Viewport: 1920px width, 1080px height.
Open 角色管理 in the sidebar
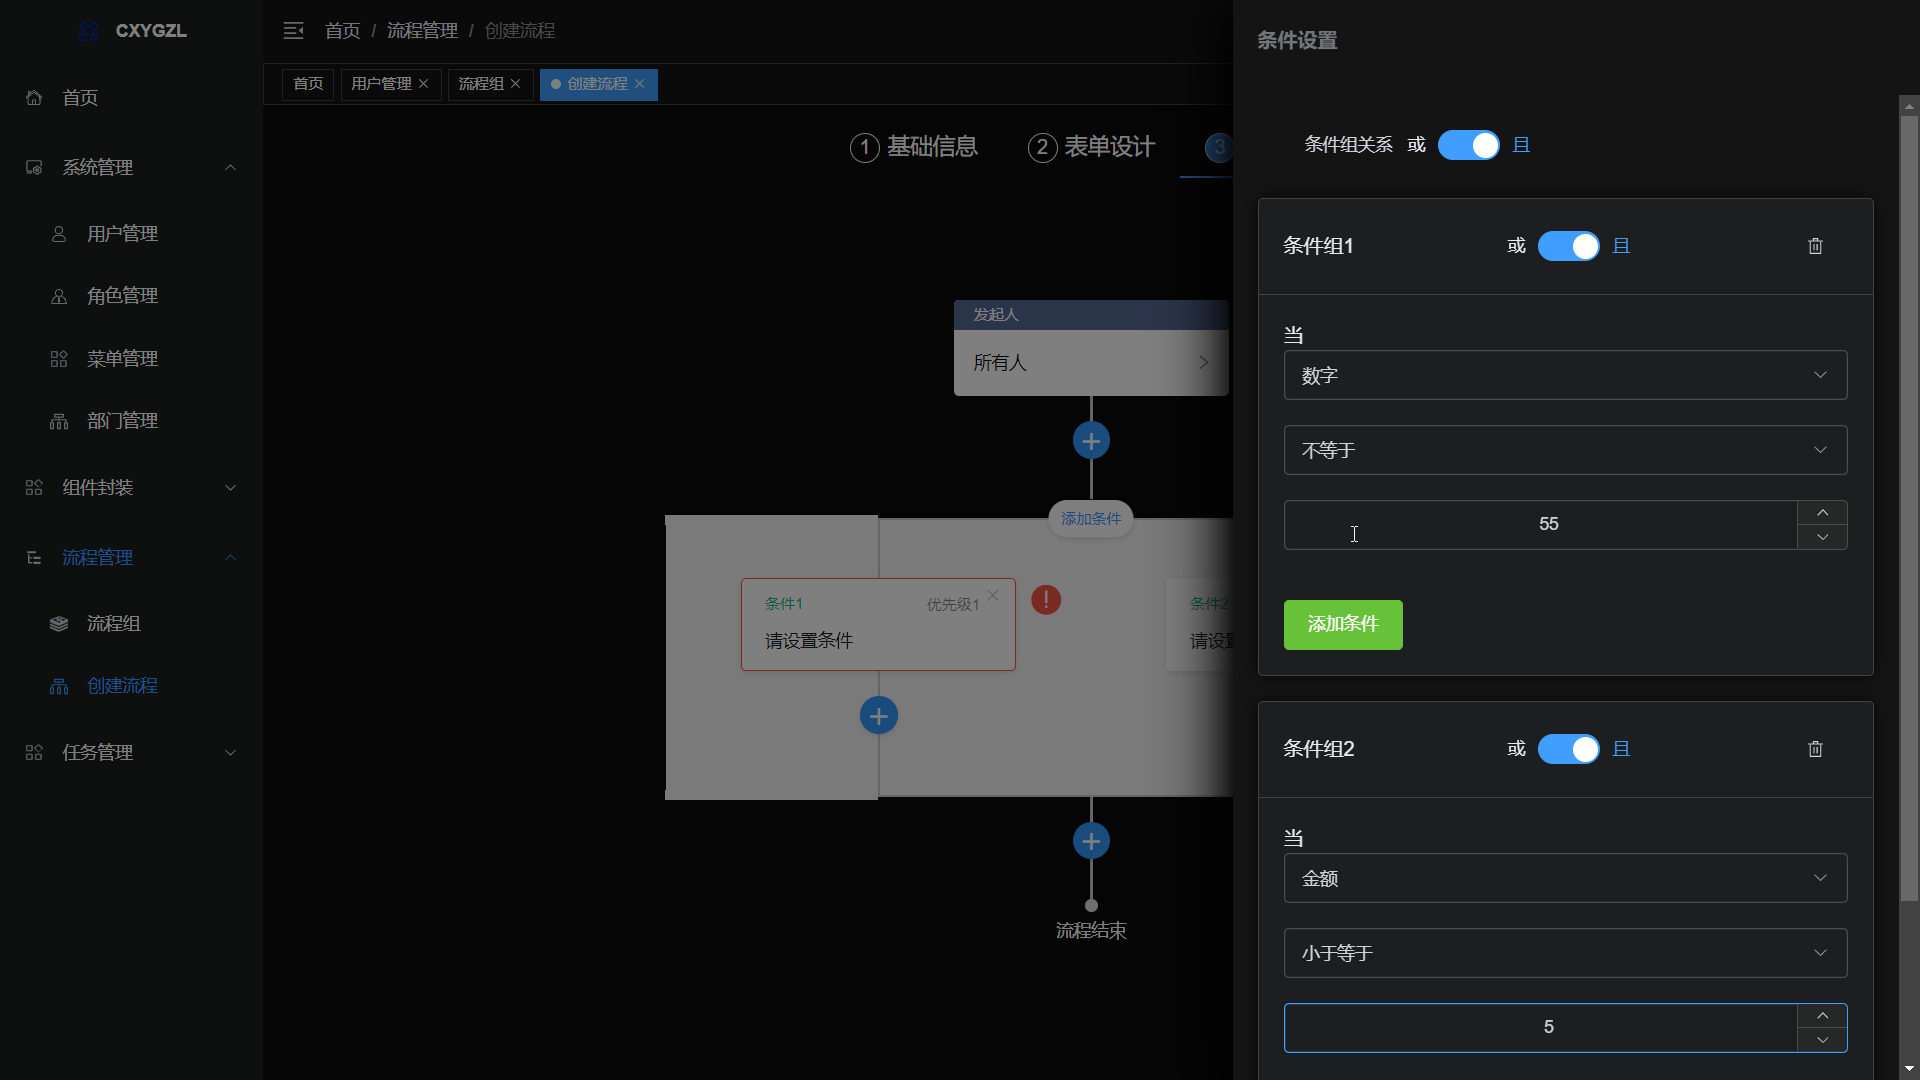(131, 296)
